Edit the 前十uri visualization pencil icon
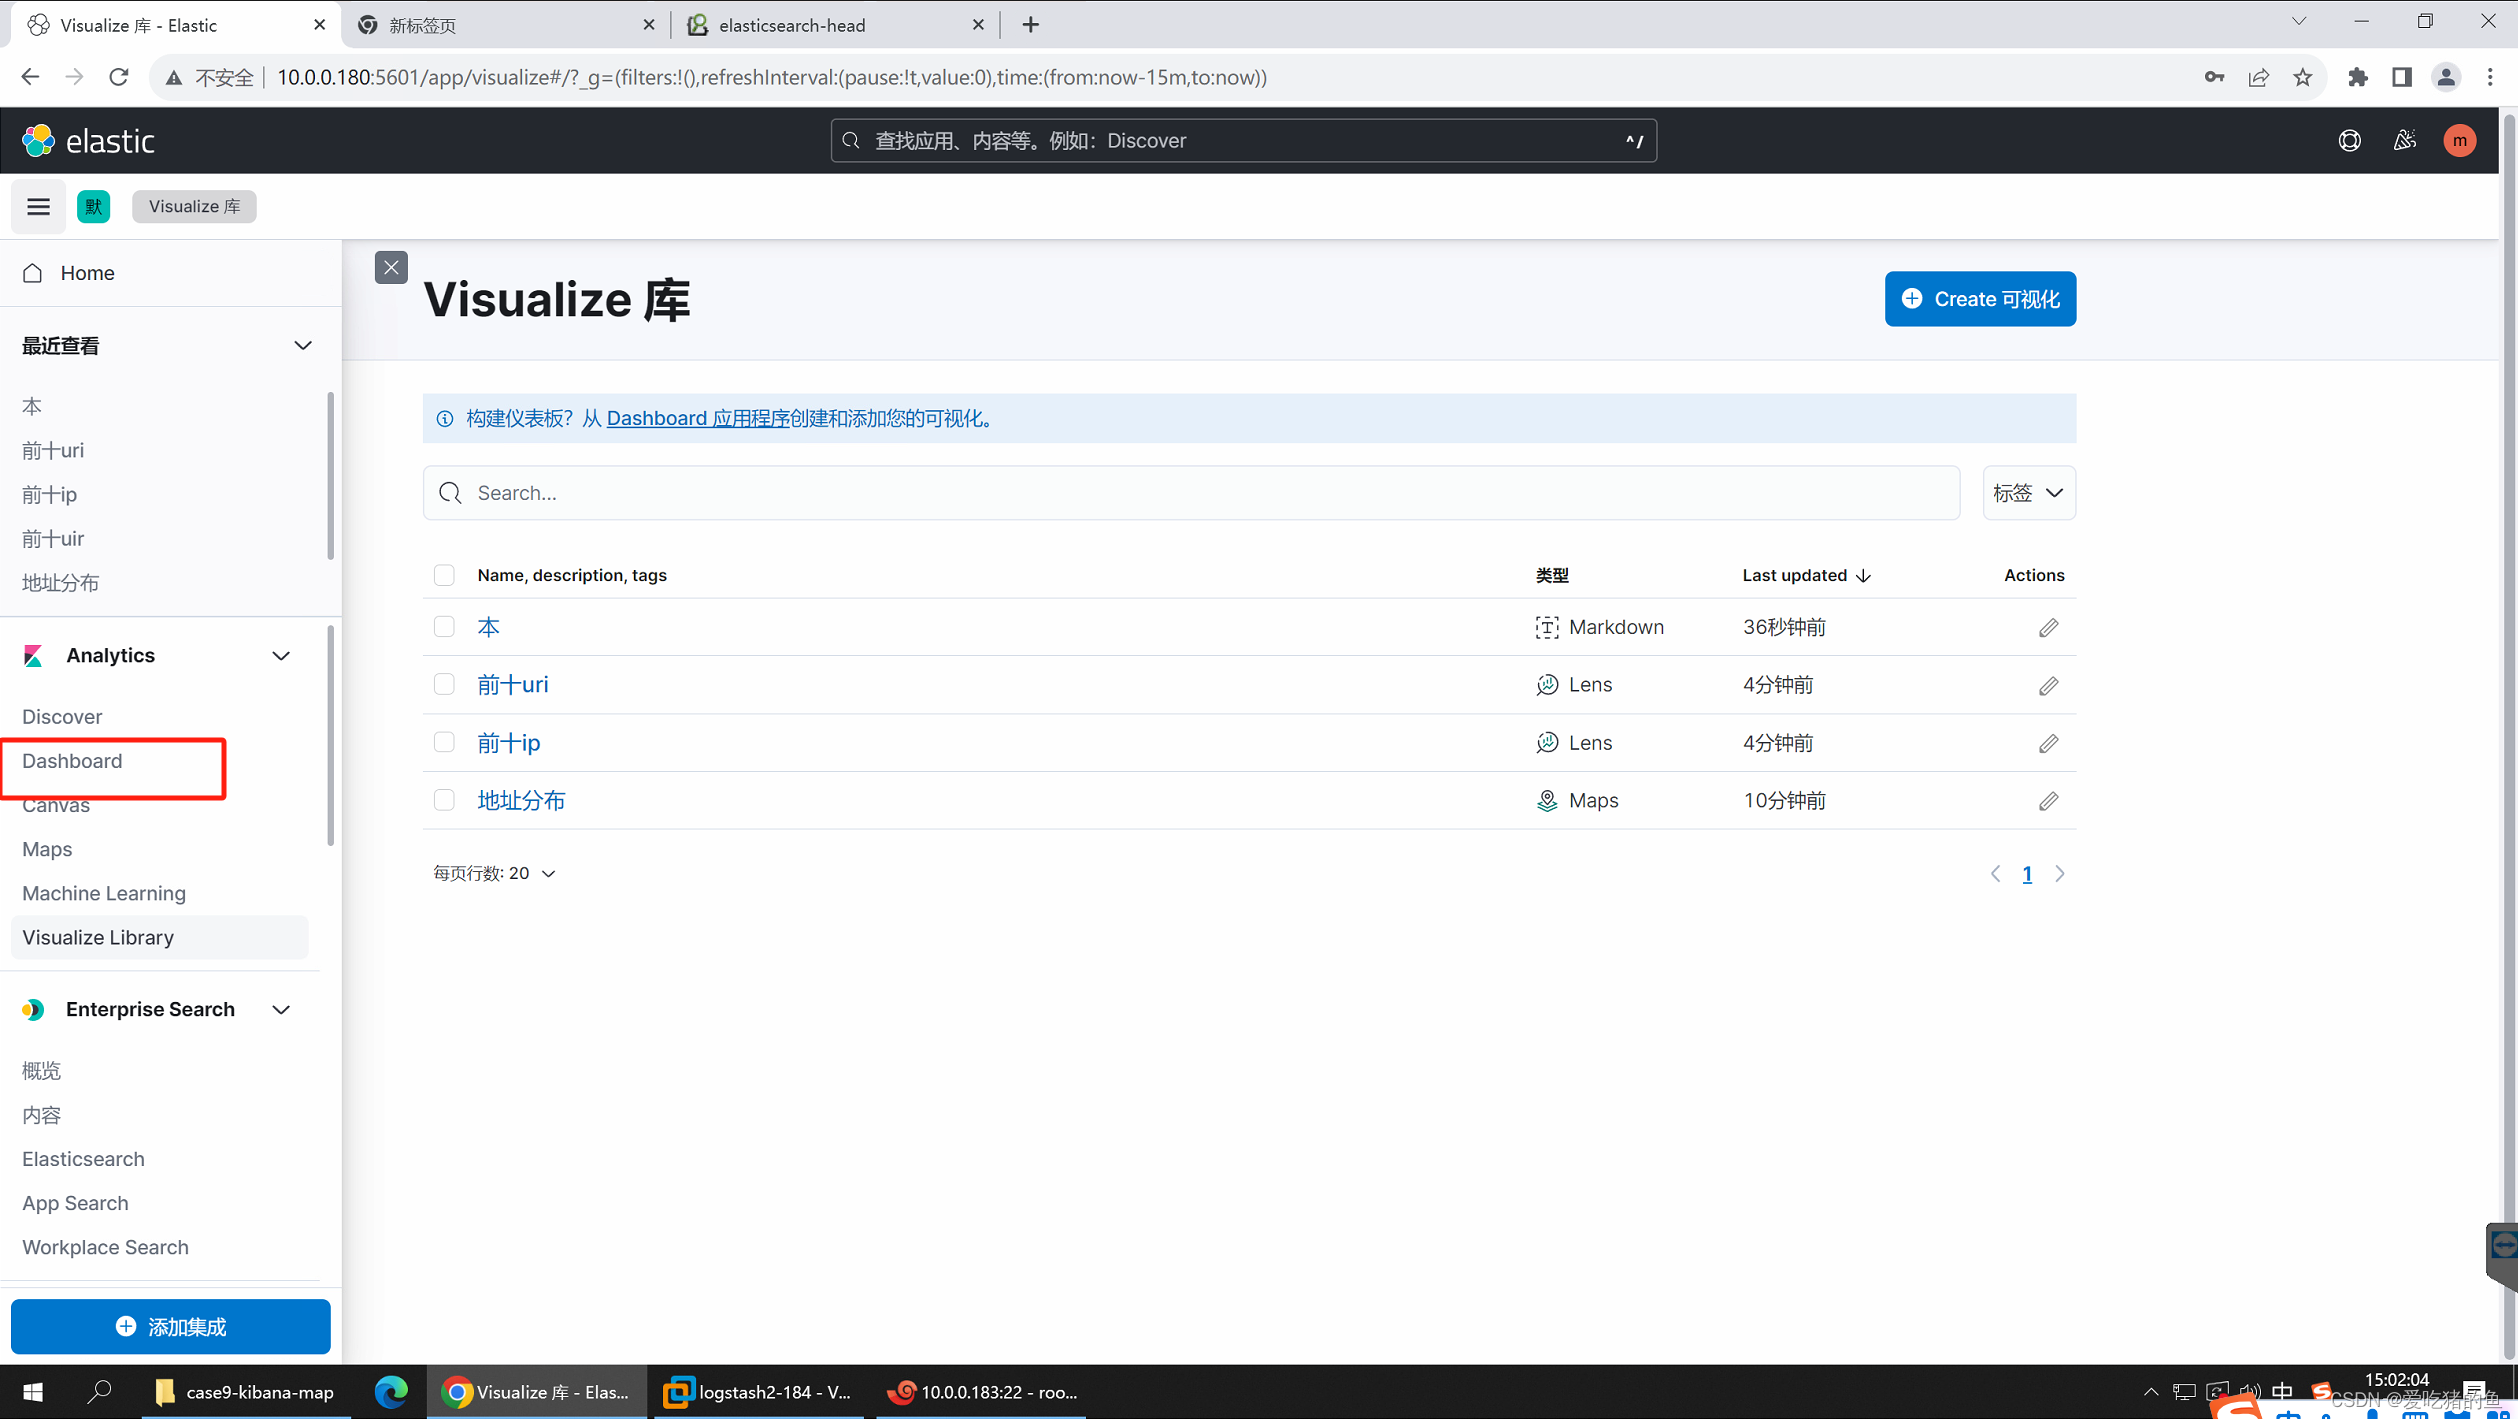Image resolution: width=2518 pixels, height=1419 pixels. click(x=2048, y=686)
